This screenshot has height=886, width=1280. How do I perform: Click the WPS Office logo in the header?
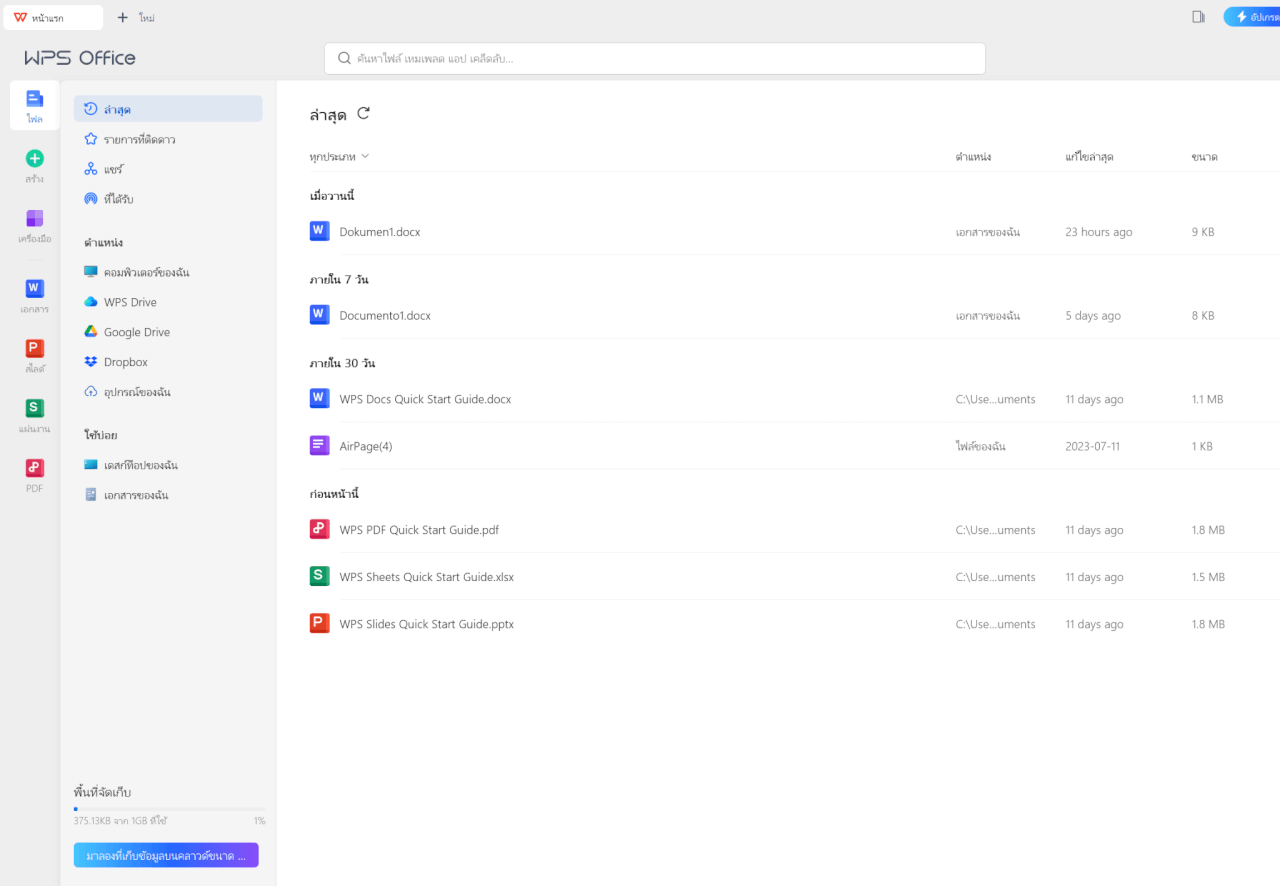(x=80, y=58)
